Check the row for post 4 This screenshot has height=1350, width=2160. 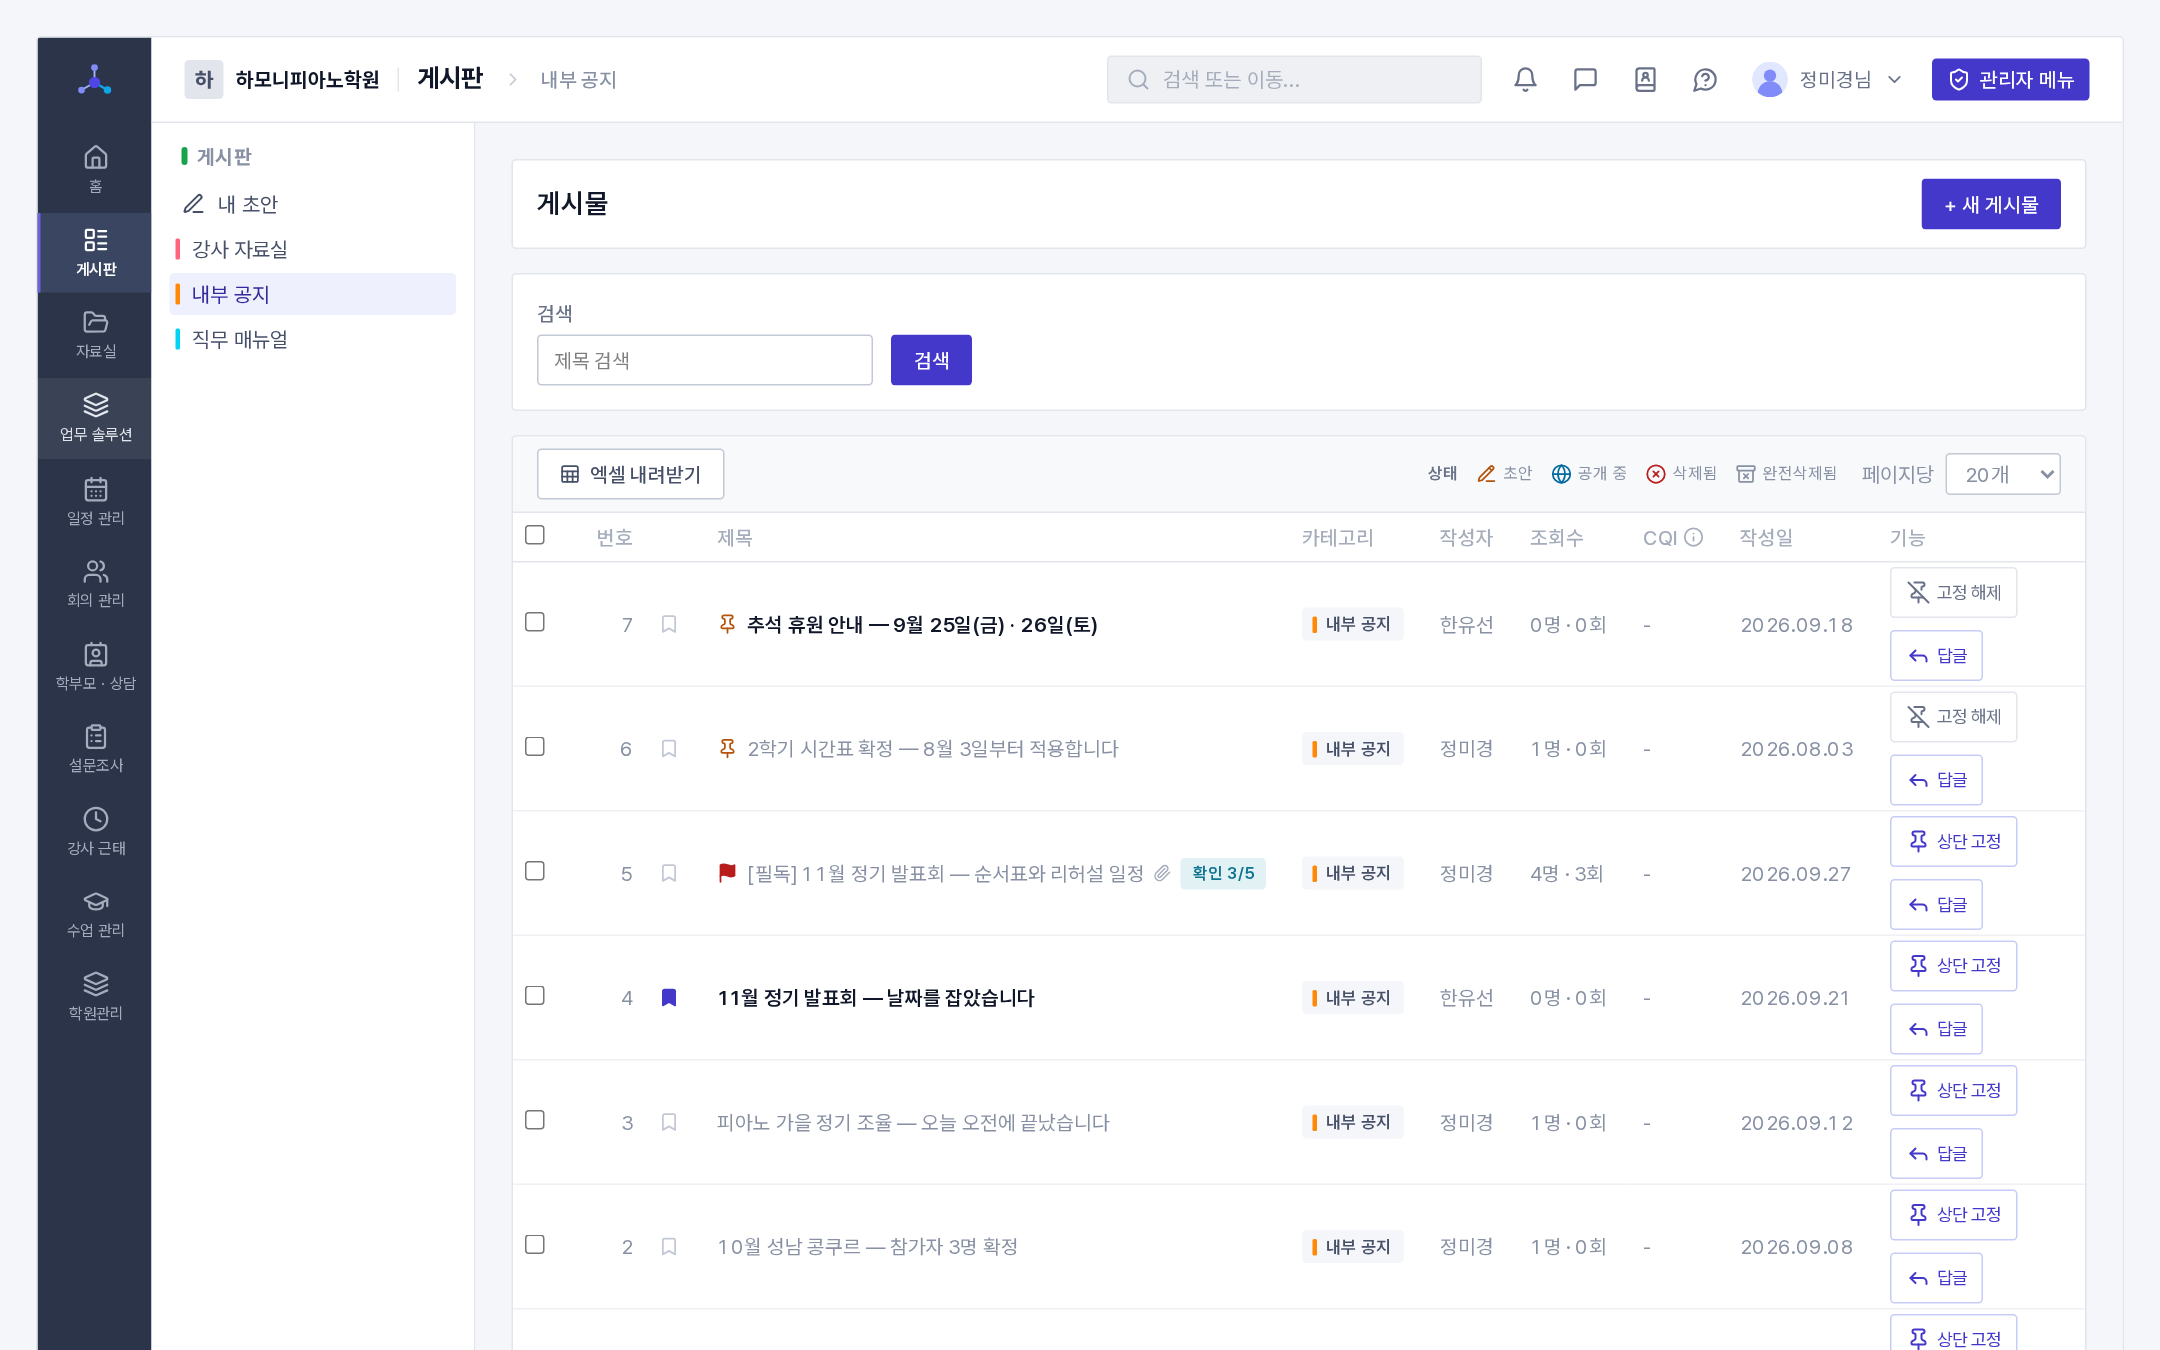535,996
